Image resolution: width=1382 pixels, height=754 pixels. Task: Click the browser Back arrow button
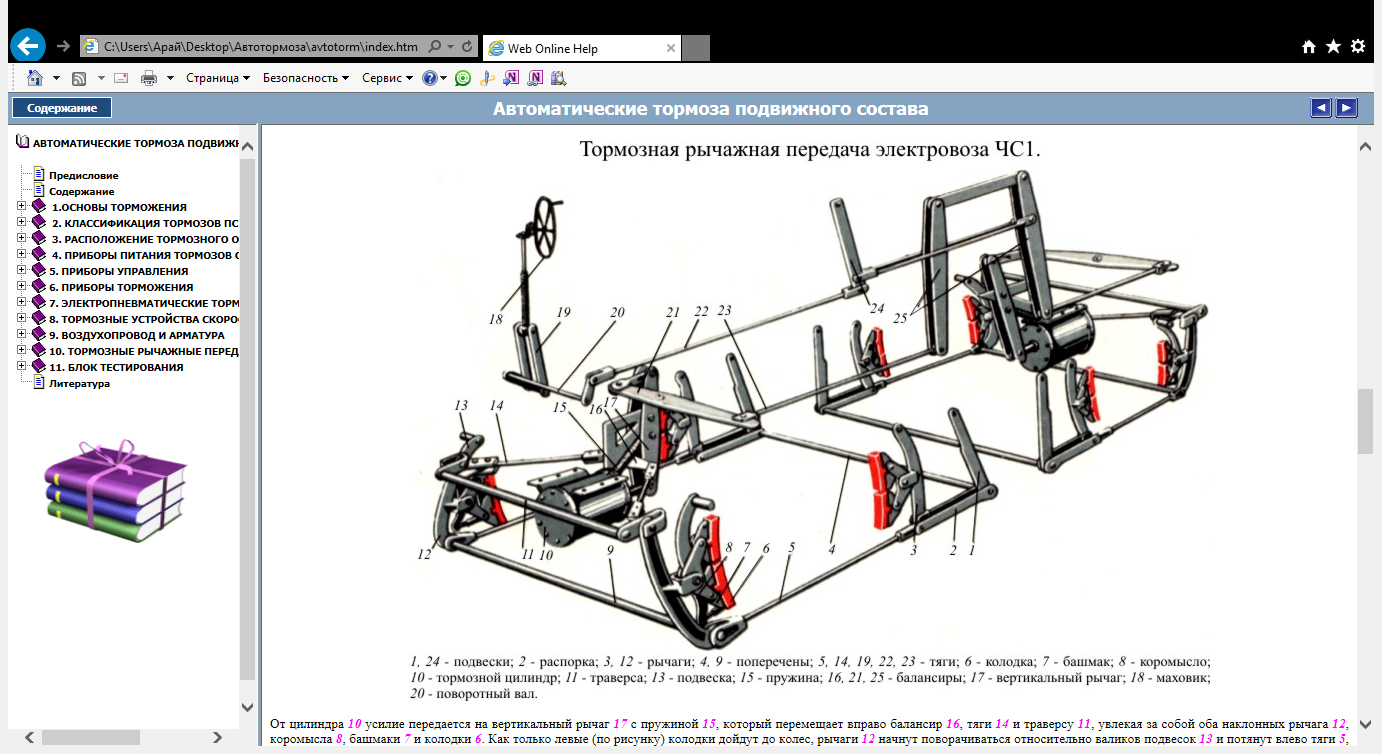[28, 45]
